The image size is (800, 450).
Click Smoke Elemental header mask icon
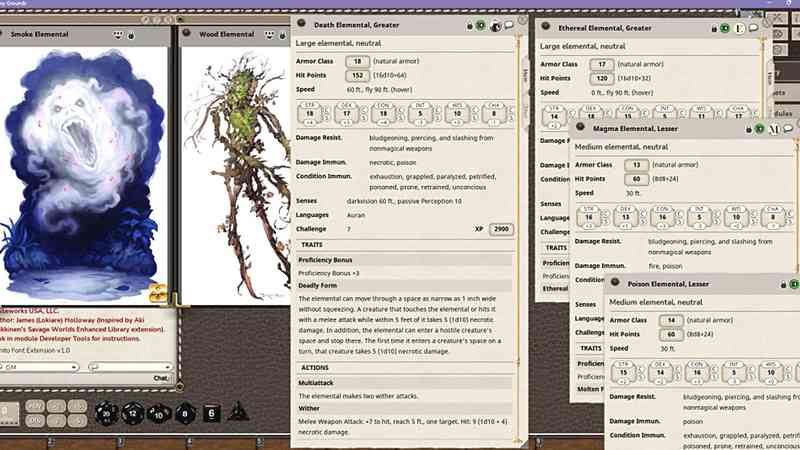(x=118, y=35)
